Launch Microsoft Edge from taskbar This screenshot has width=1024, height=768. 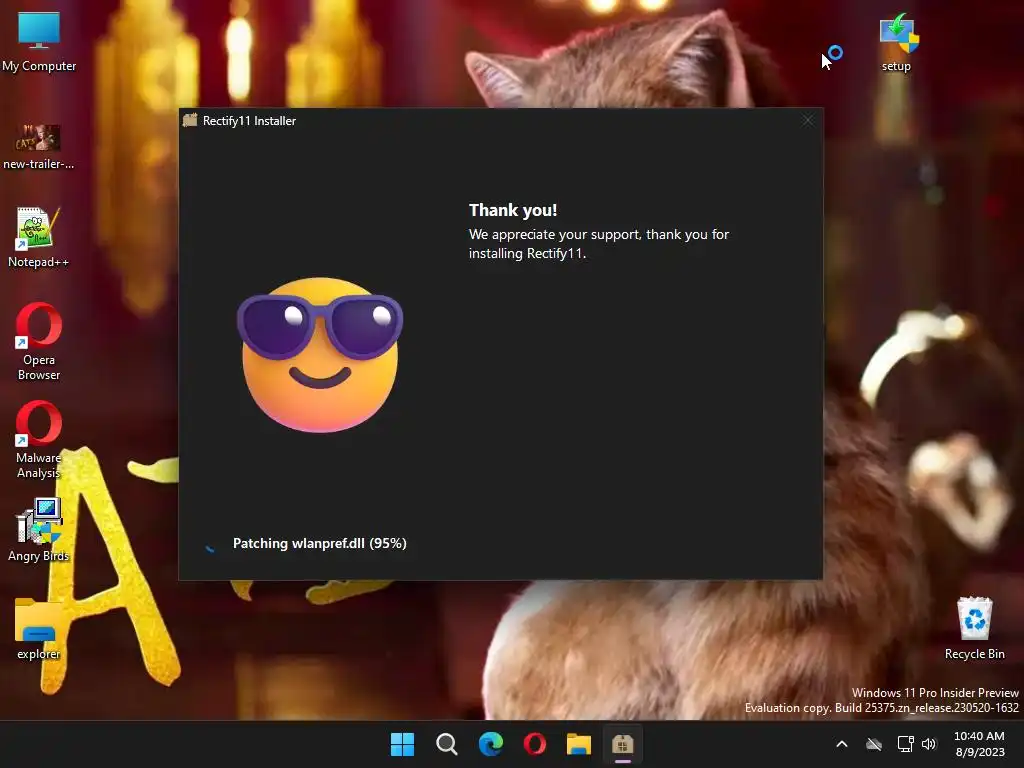(x=490, y=744)
